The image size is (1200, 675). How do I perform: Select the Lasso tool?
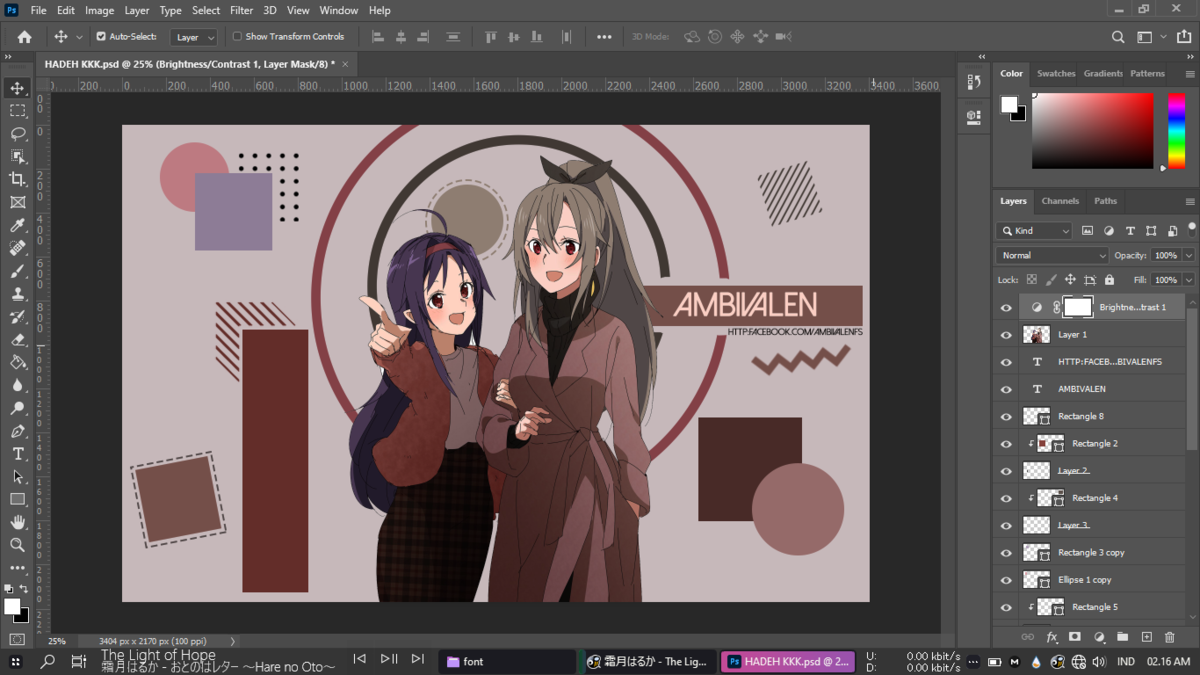[x=17, y=133]
